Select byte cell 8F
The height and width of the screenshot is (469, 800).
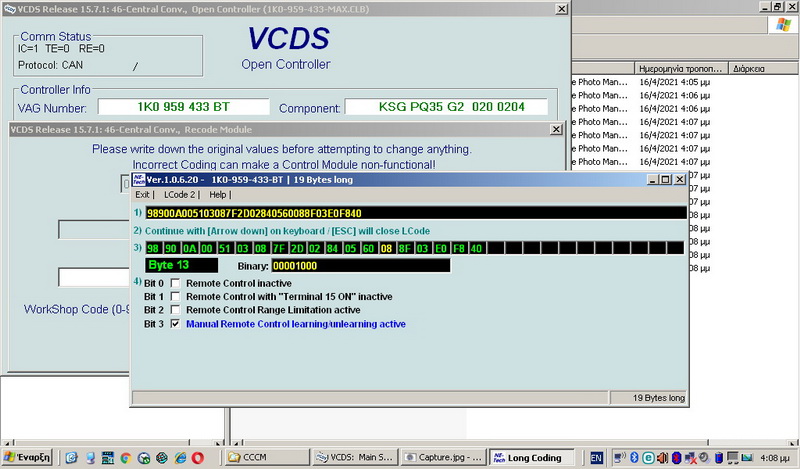[405, 248]
